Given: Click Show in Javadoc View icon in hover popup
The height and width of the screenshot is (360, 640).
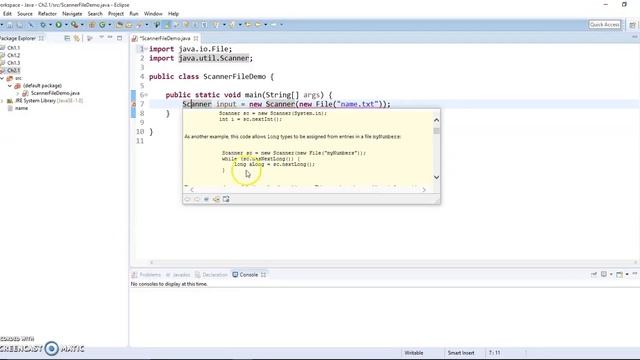Looking at the screenshot, I should pyautogui.click(x=206, y=199).
